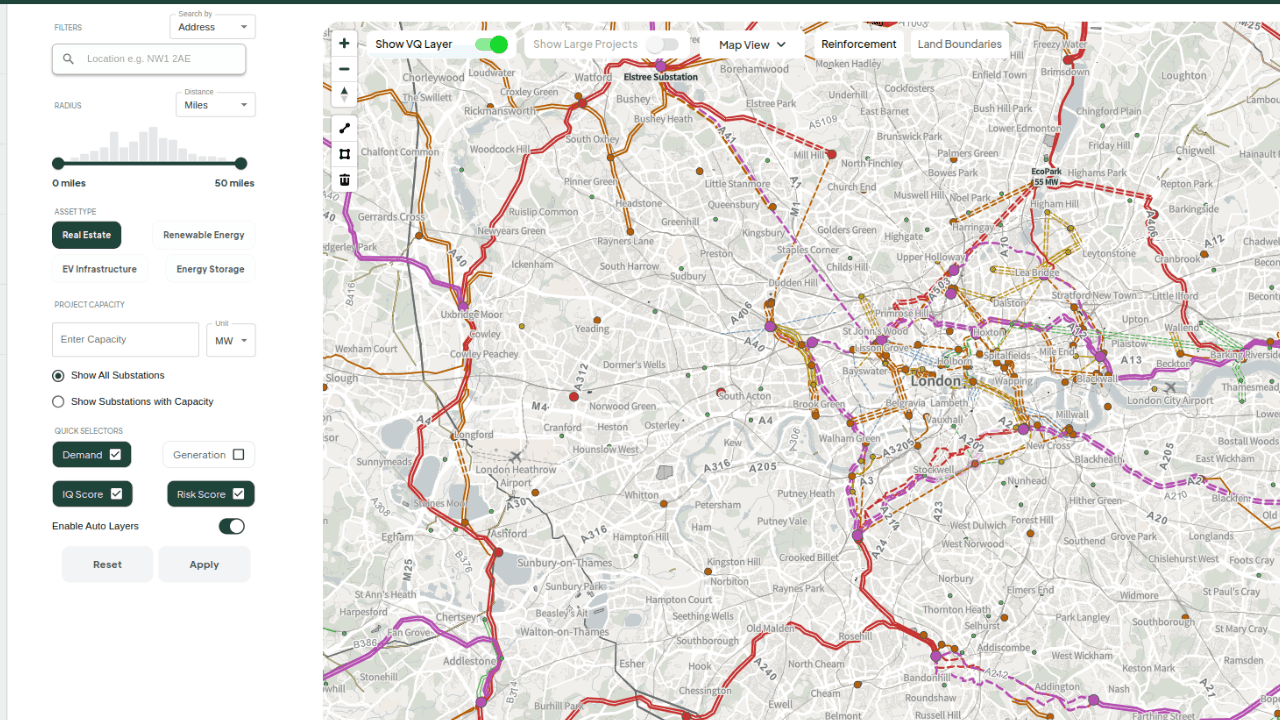The image size is (1280, 720).
Task: Zoom out of the map
Action: pos(344,69)
